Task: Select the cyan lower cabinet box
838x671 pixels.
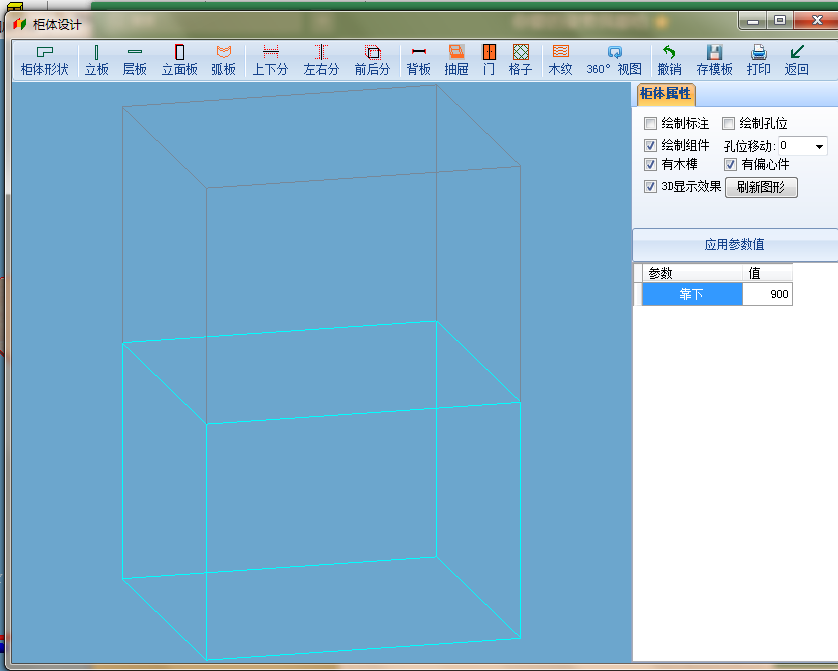Action: coord(321,490)
